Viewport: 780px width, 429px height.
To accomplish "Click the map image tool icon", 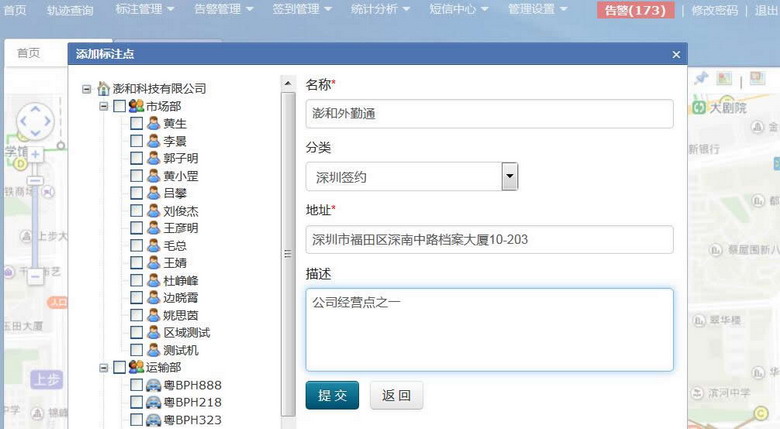I will pyautogui.click(x=724, y=78).
